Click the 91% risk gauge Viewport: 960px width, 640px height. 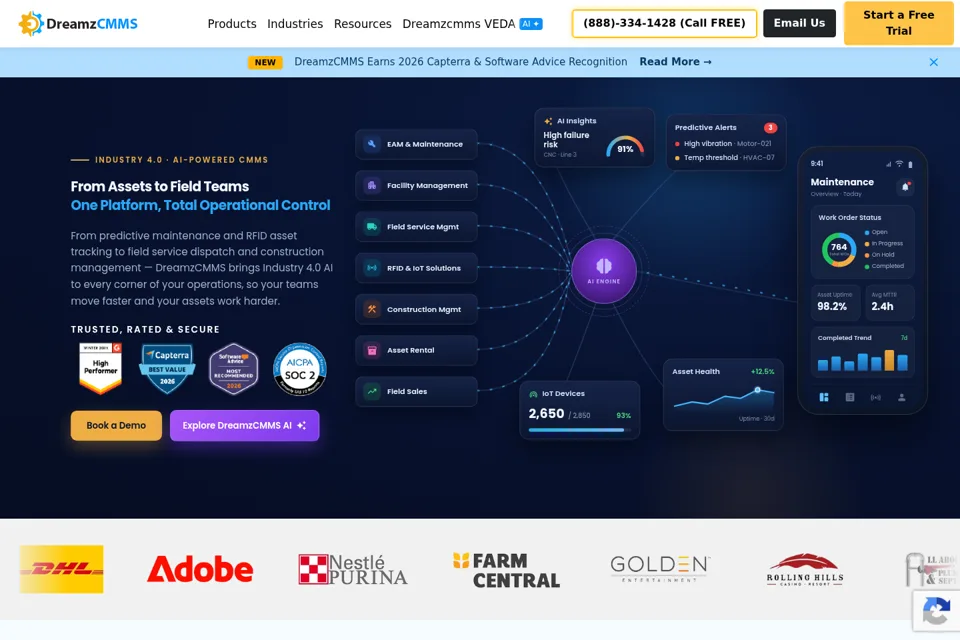pyautogui.click(x=625, y=147)
